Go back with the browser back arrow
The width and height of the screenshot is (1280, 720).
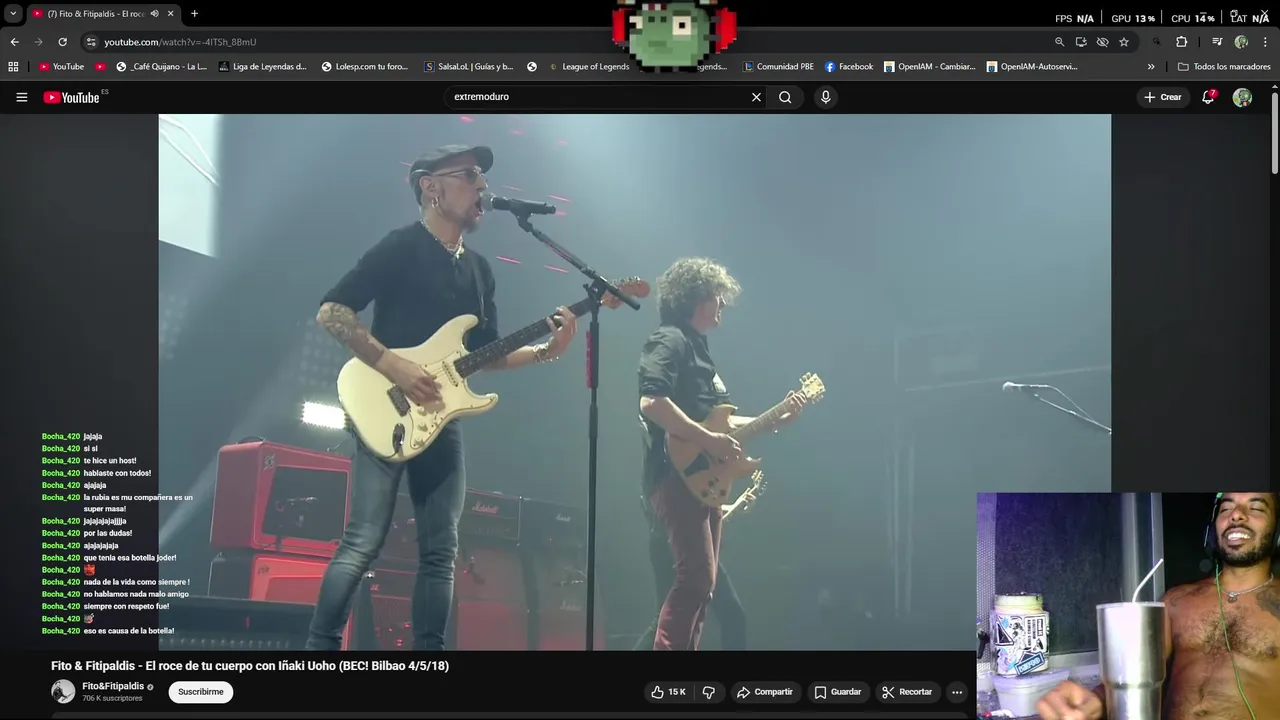coord(14,42)
